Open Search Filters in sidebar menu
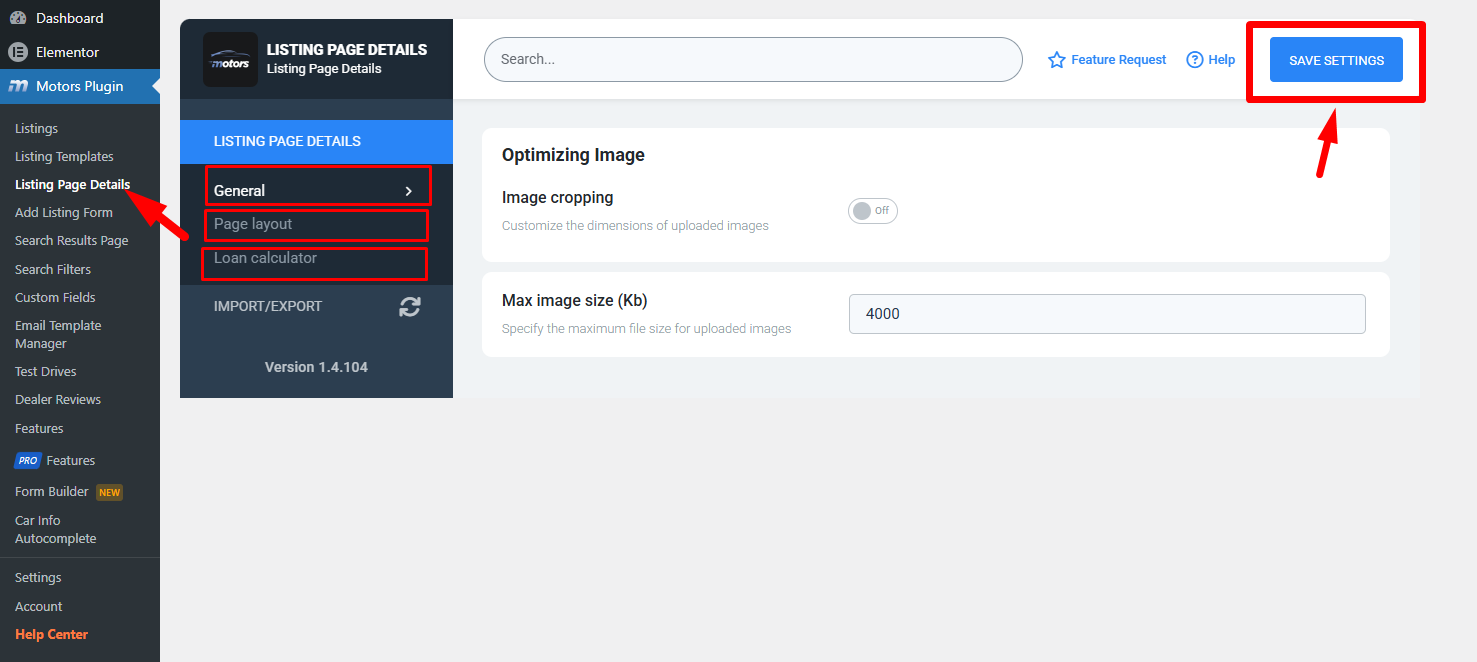This screenshot has width=1477, height=662. click(x=53, y=269)
